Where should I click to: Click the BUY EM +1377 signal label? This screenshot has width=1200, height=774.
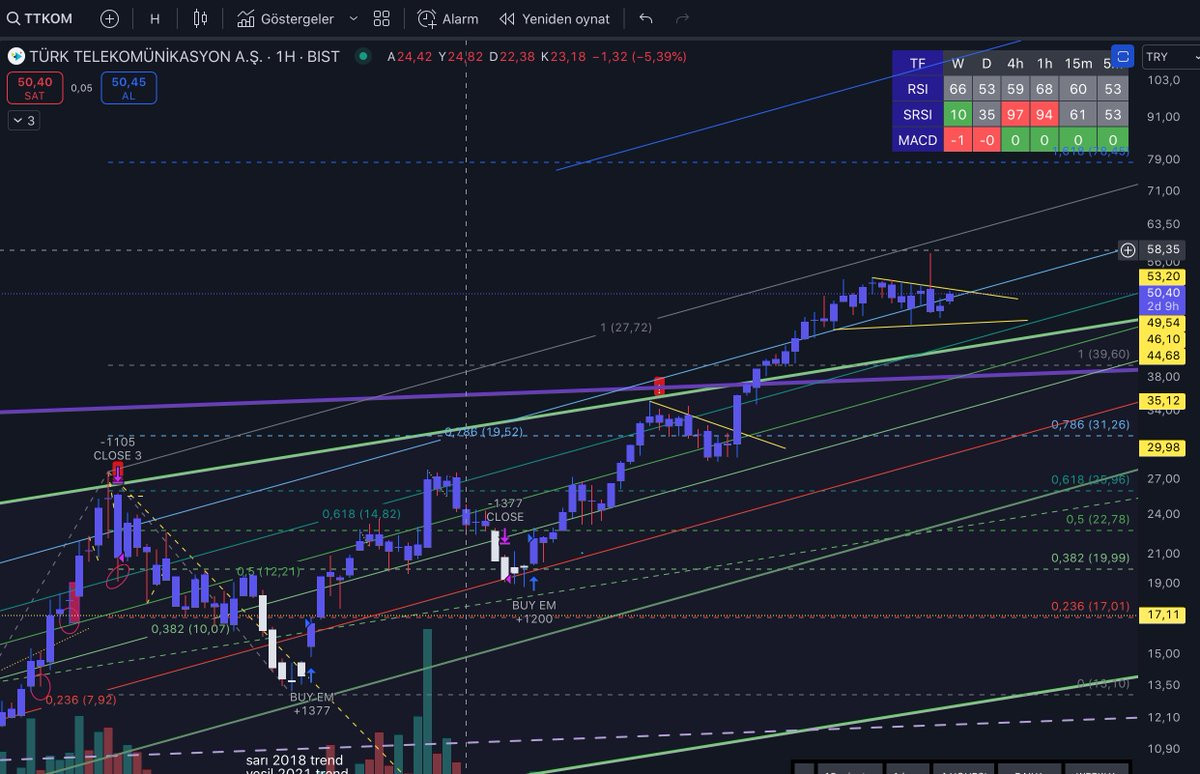311,703
